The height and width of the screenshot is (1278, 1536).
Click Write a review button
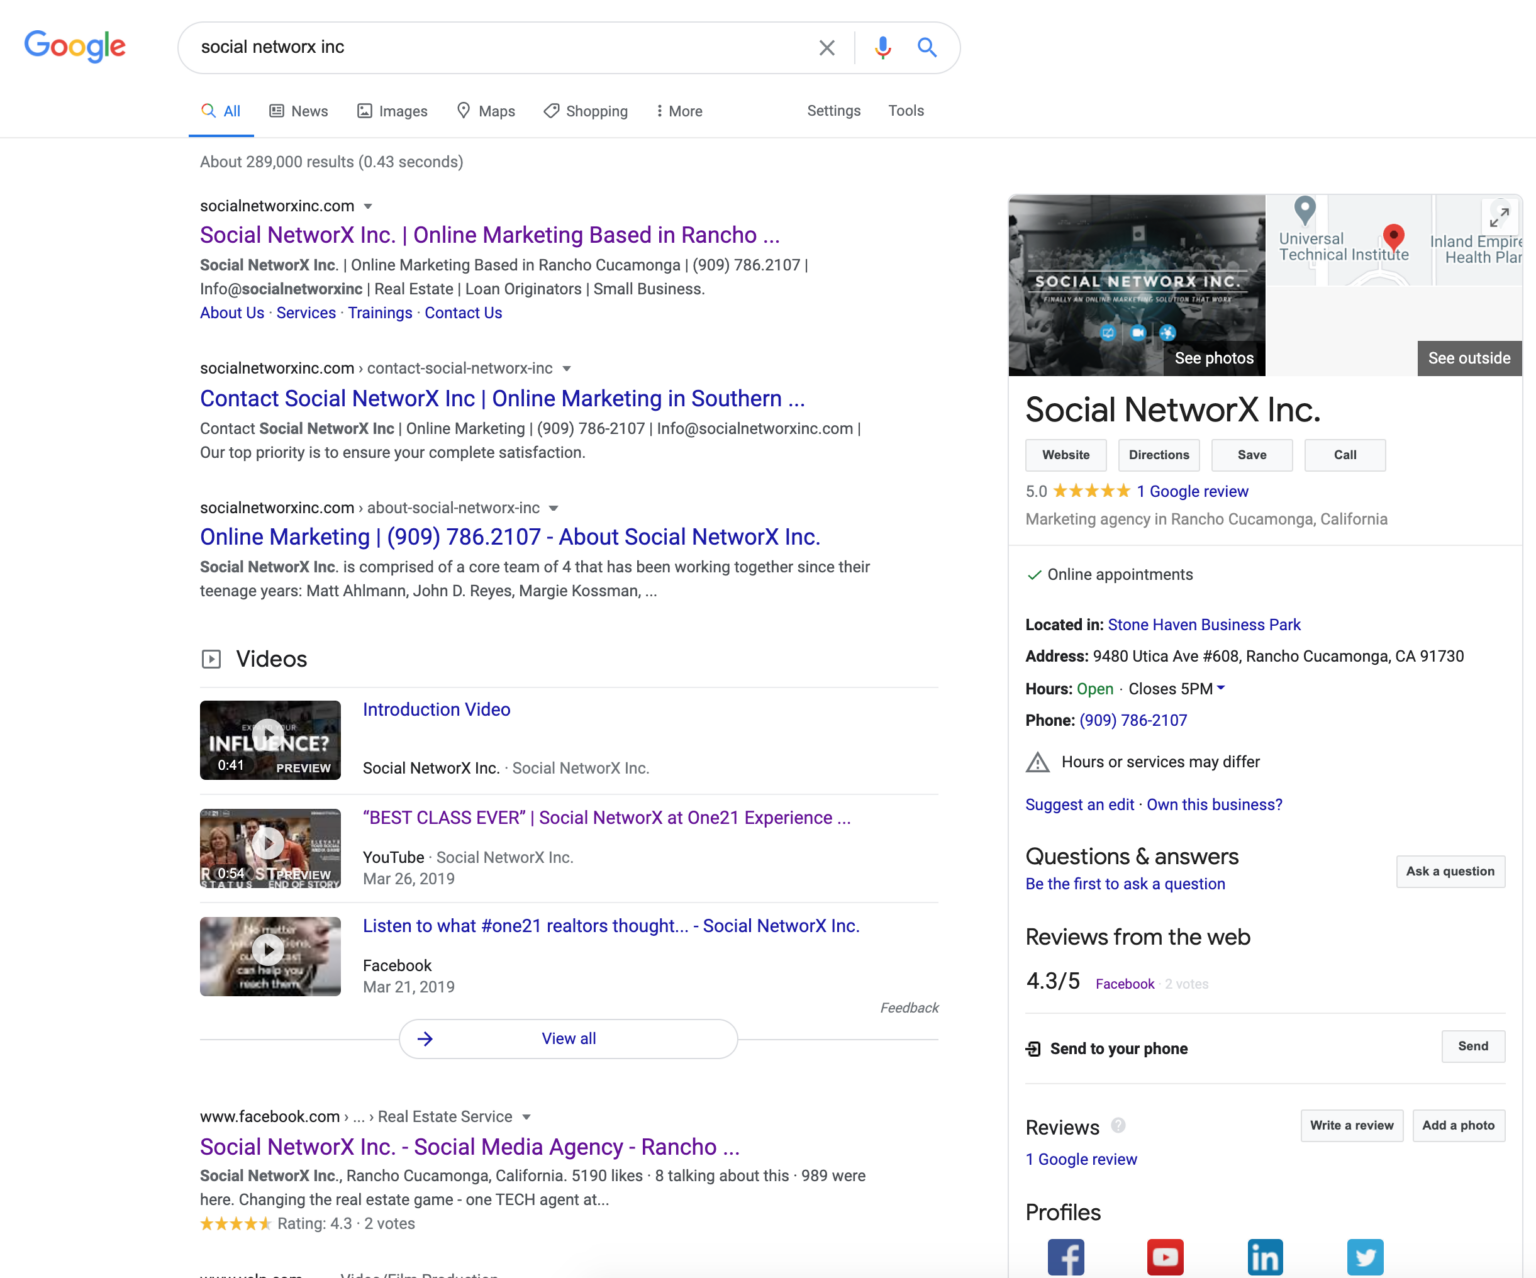(1352, 1125)
